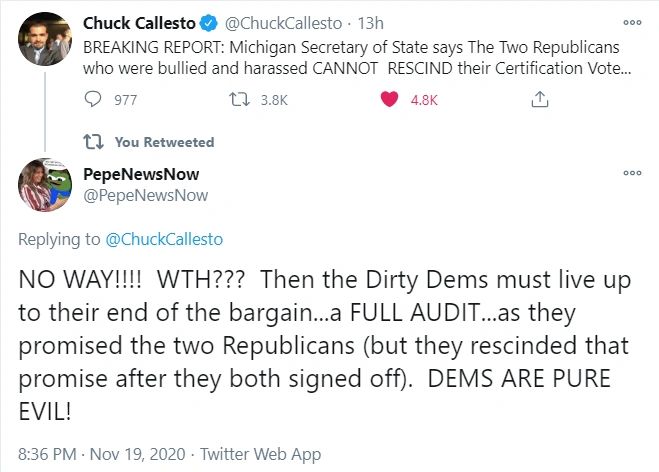Click the retweet icon on Chuck Callesto's tweet
Screen dimensions: 659x472
click(239, 100)
